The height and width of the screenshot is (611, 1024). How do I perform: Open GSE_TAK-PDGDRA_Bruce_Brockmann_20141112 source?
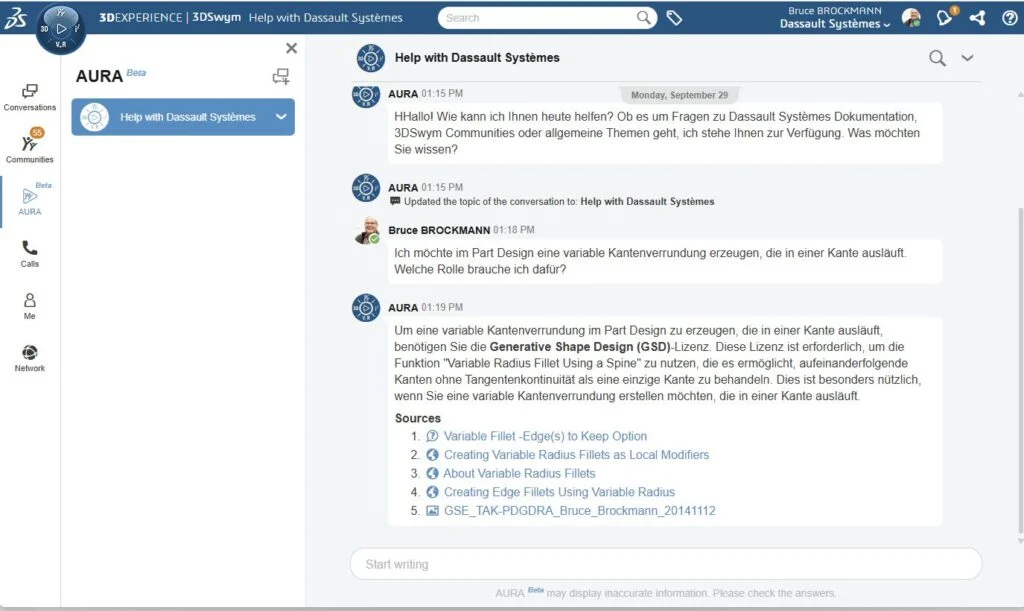click(x=580, y=510)
